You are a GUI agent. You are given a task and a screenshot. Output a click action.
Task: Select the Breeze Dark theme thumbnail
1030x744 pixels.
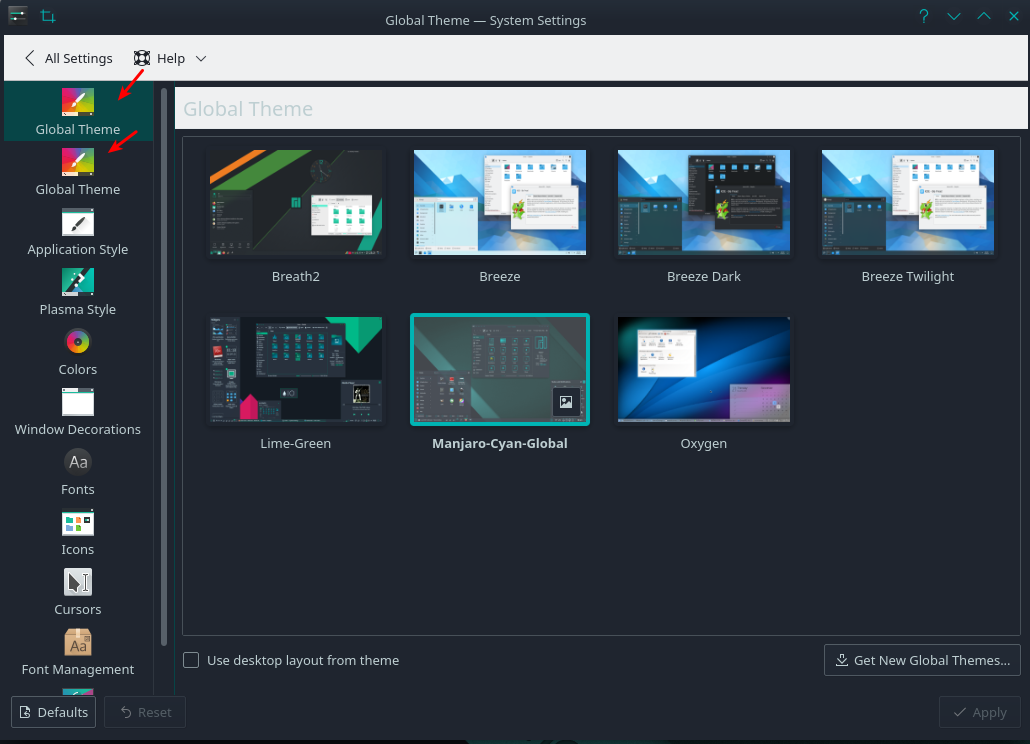pos(704,202)
